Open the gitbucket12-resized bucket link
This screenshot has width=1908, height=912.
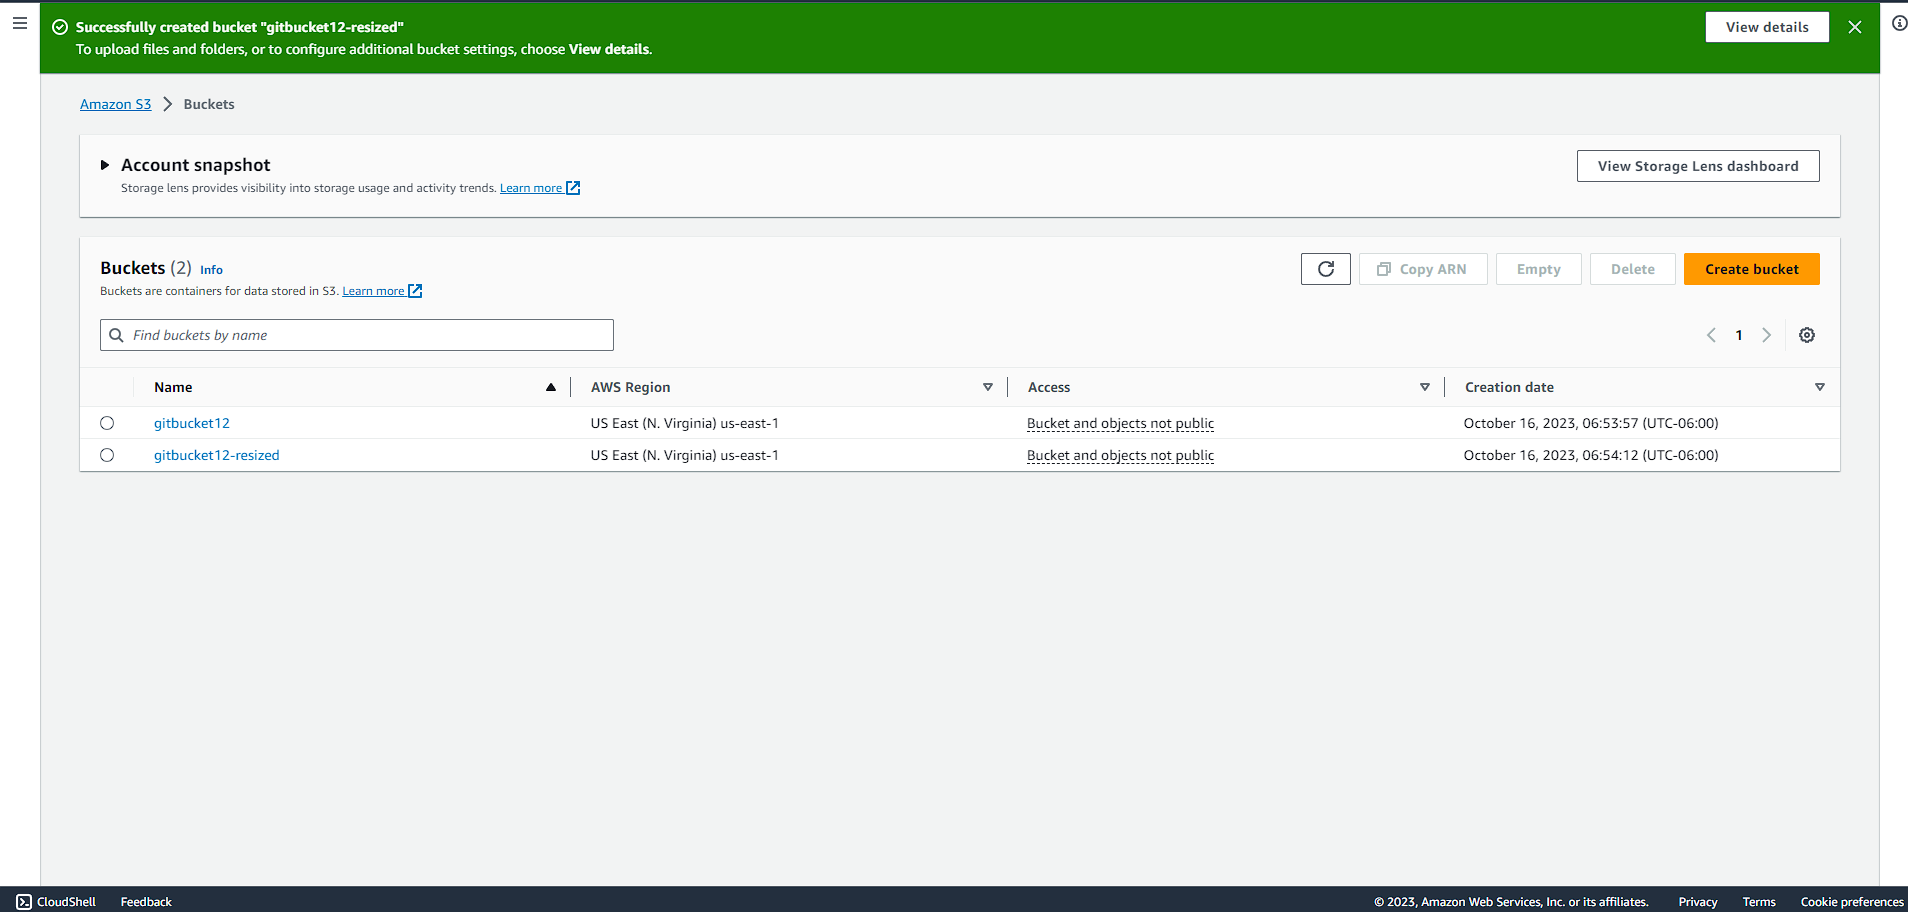(x=217, y=455)
